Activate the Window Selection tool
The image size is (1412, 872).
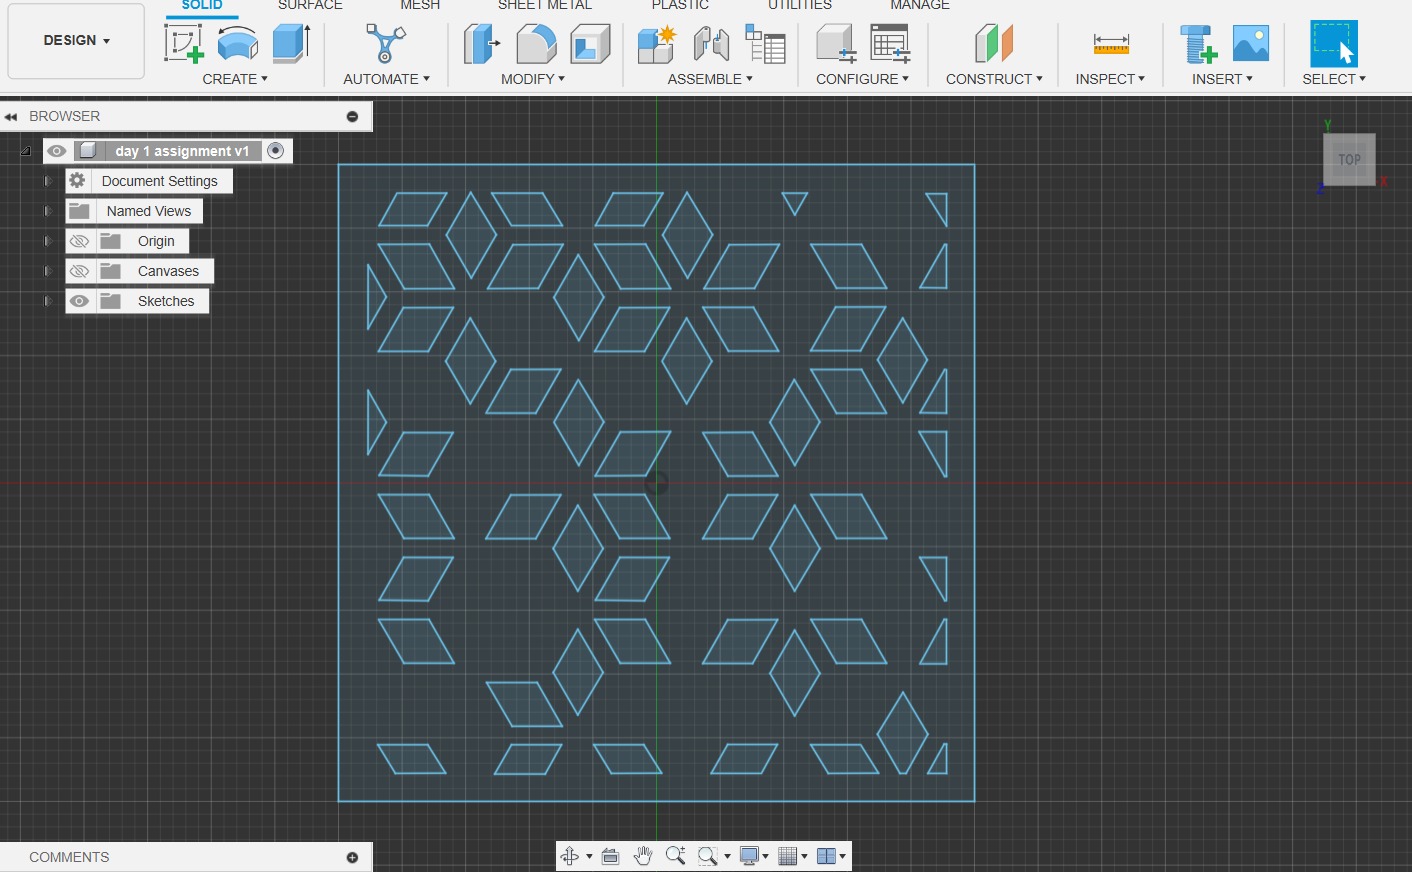coord(1334,44)
